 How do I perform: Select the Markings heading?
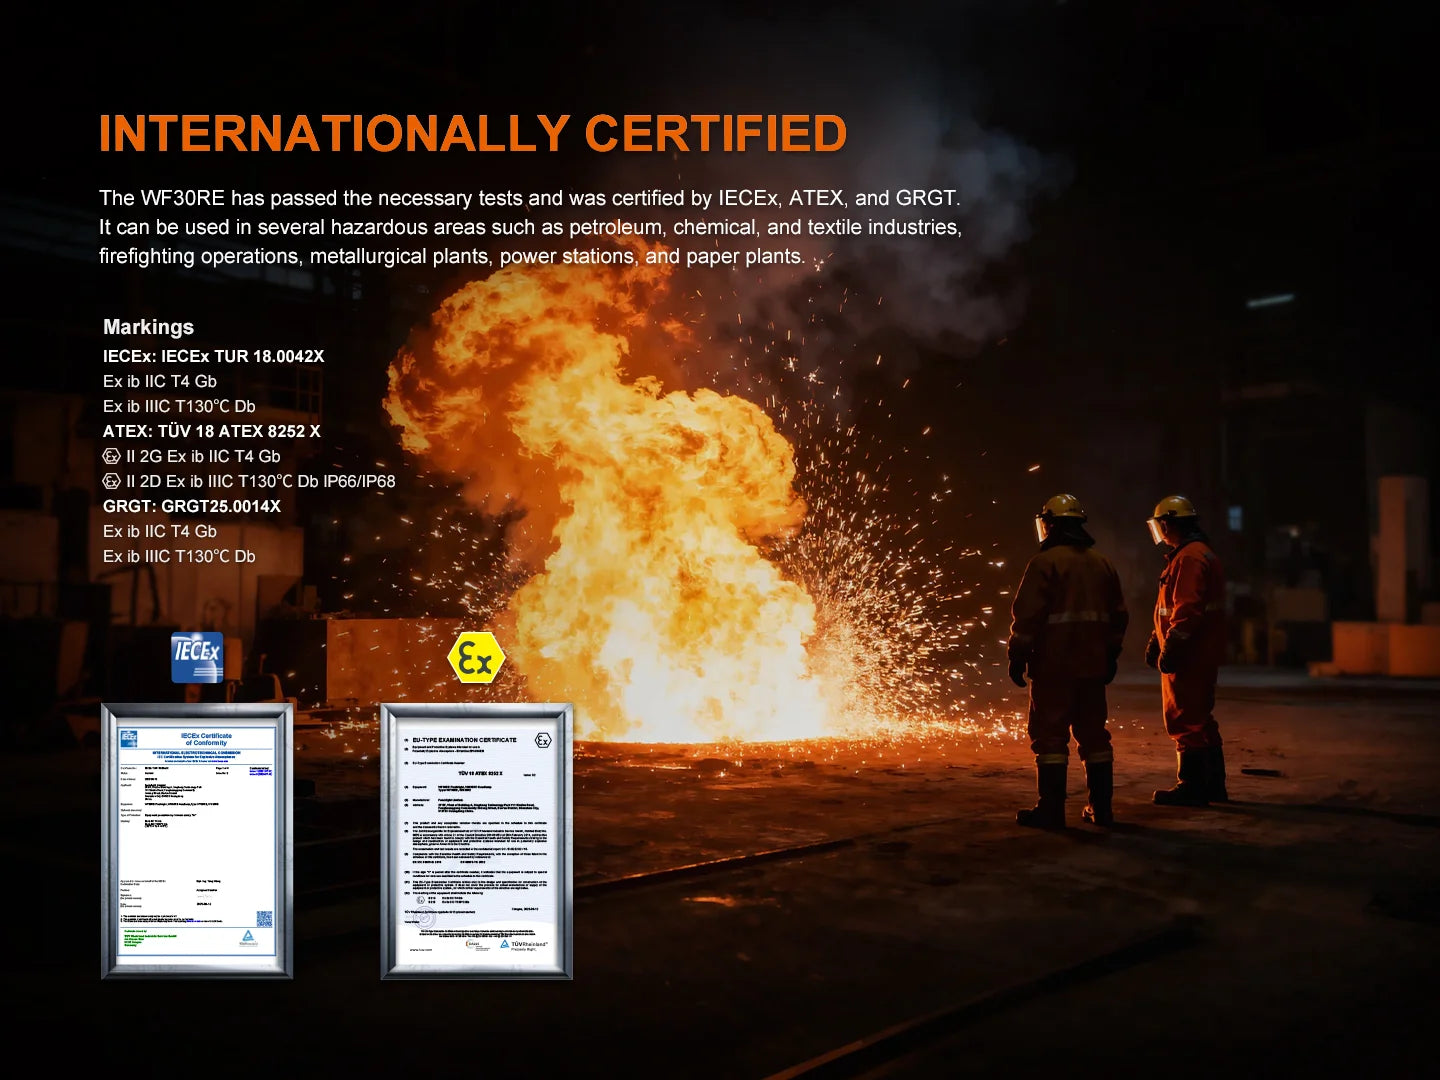(148, 327)
